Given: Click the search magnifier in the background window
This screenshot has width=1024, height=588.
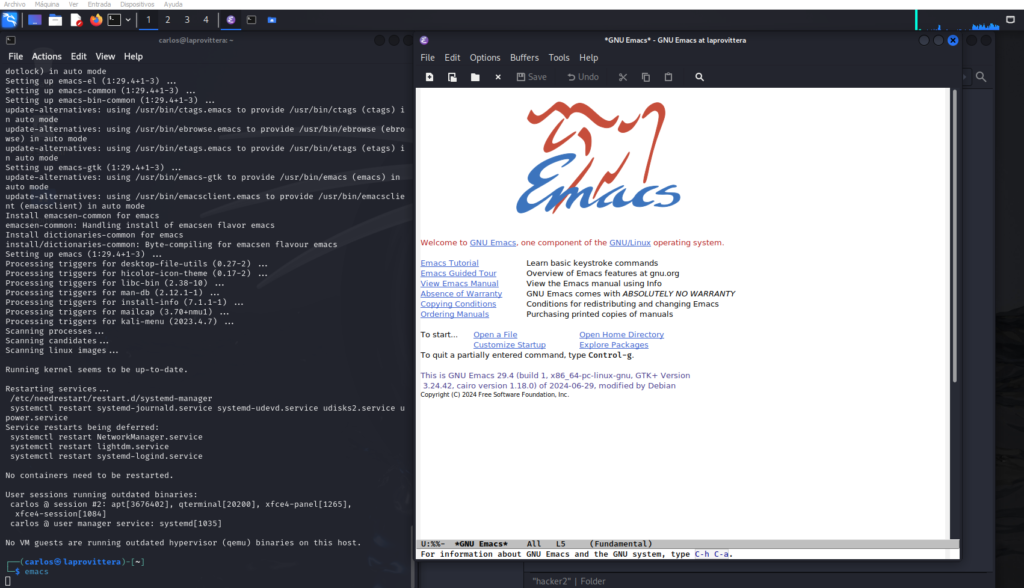Looking at the screenshot, I should pos(981,77).
